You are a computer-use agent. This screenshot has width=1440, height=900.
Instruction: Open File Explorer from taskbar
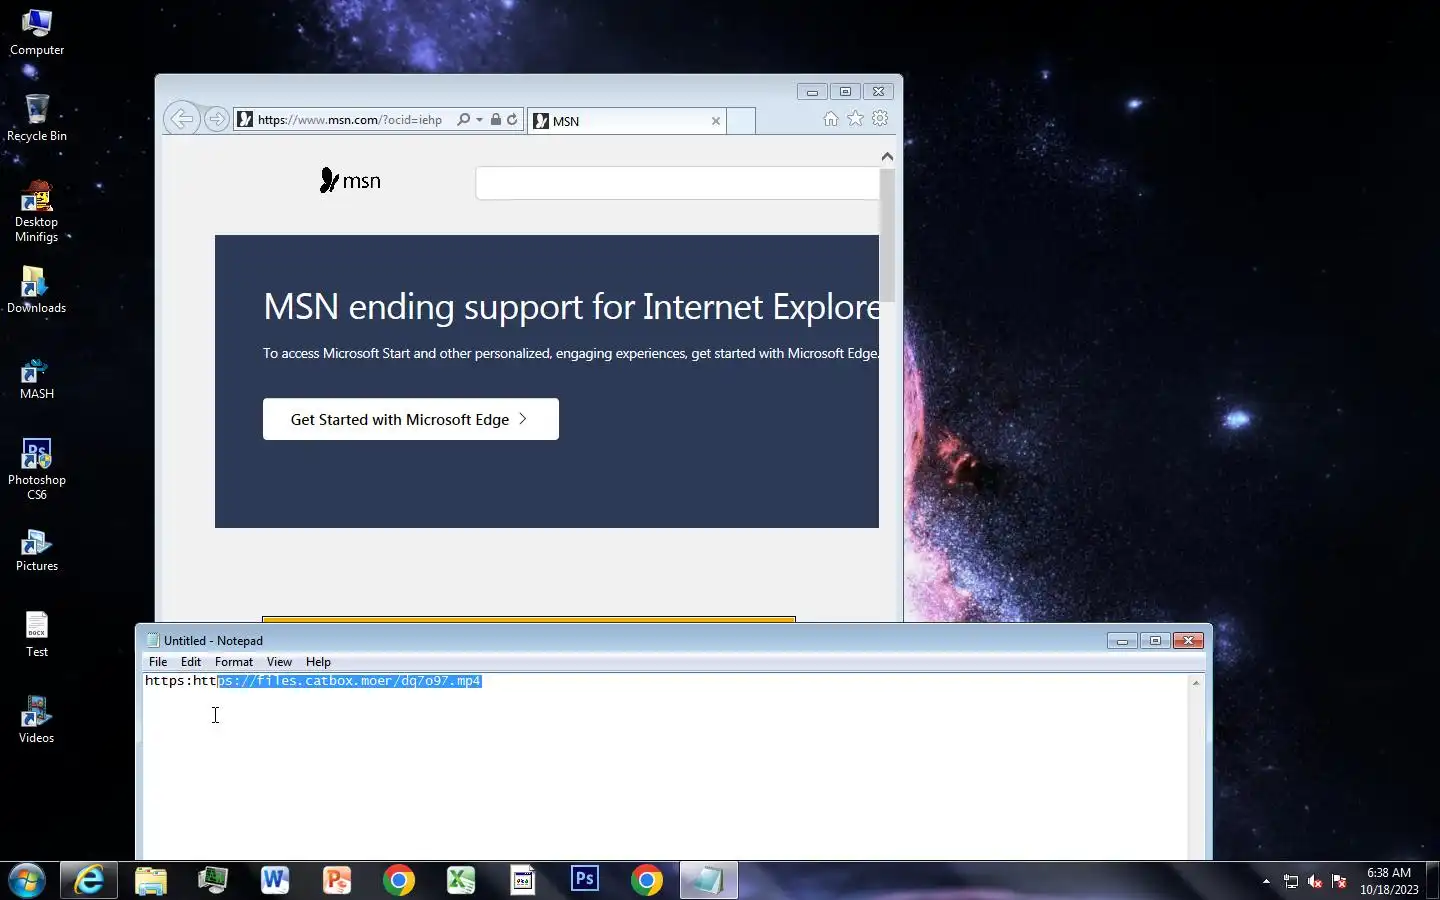[x=151, y=880]
